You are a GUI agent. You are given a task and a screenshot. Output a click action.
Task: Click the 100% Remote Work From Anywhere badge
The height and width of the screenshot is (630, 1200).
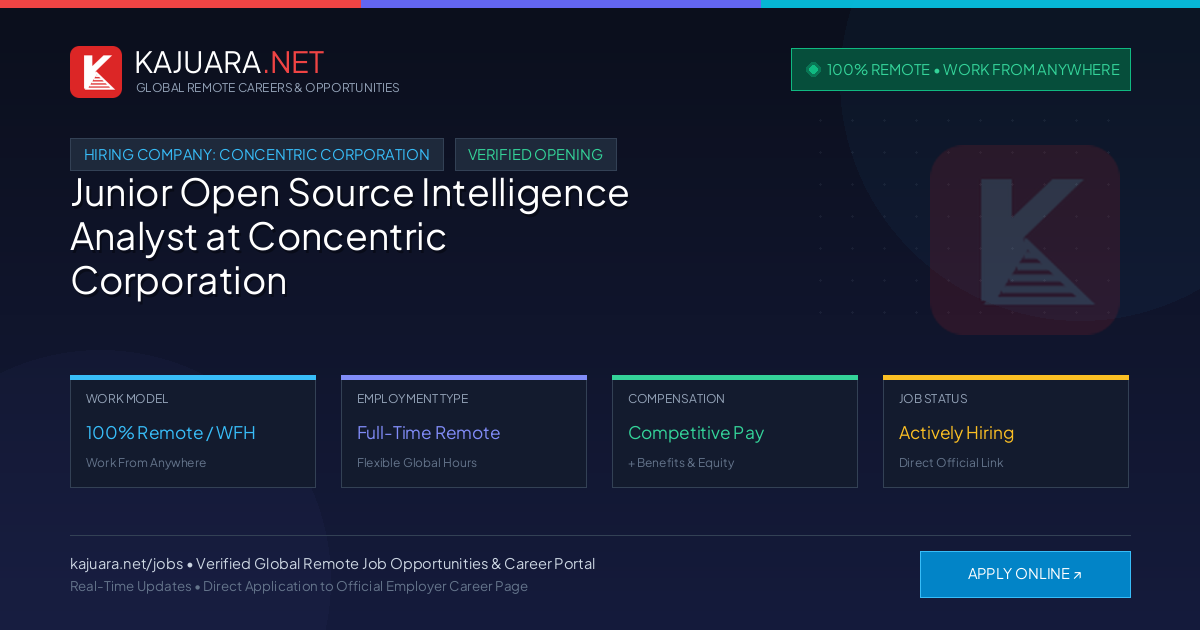coord(961,70)
